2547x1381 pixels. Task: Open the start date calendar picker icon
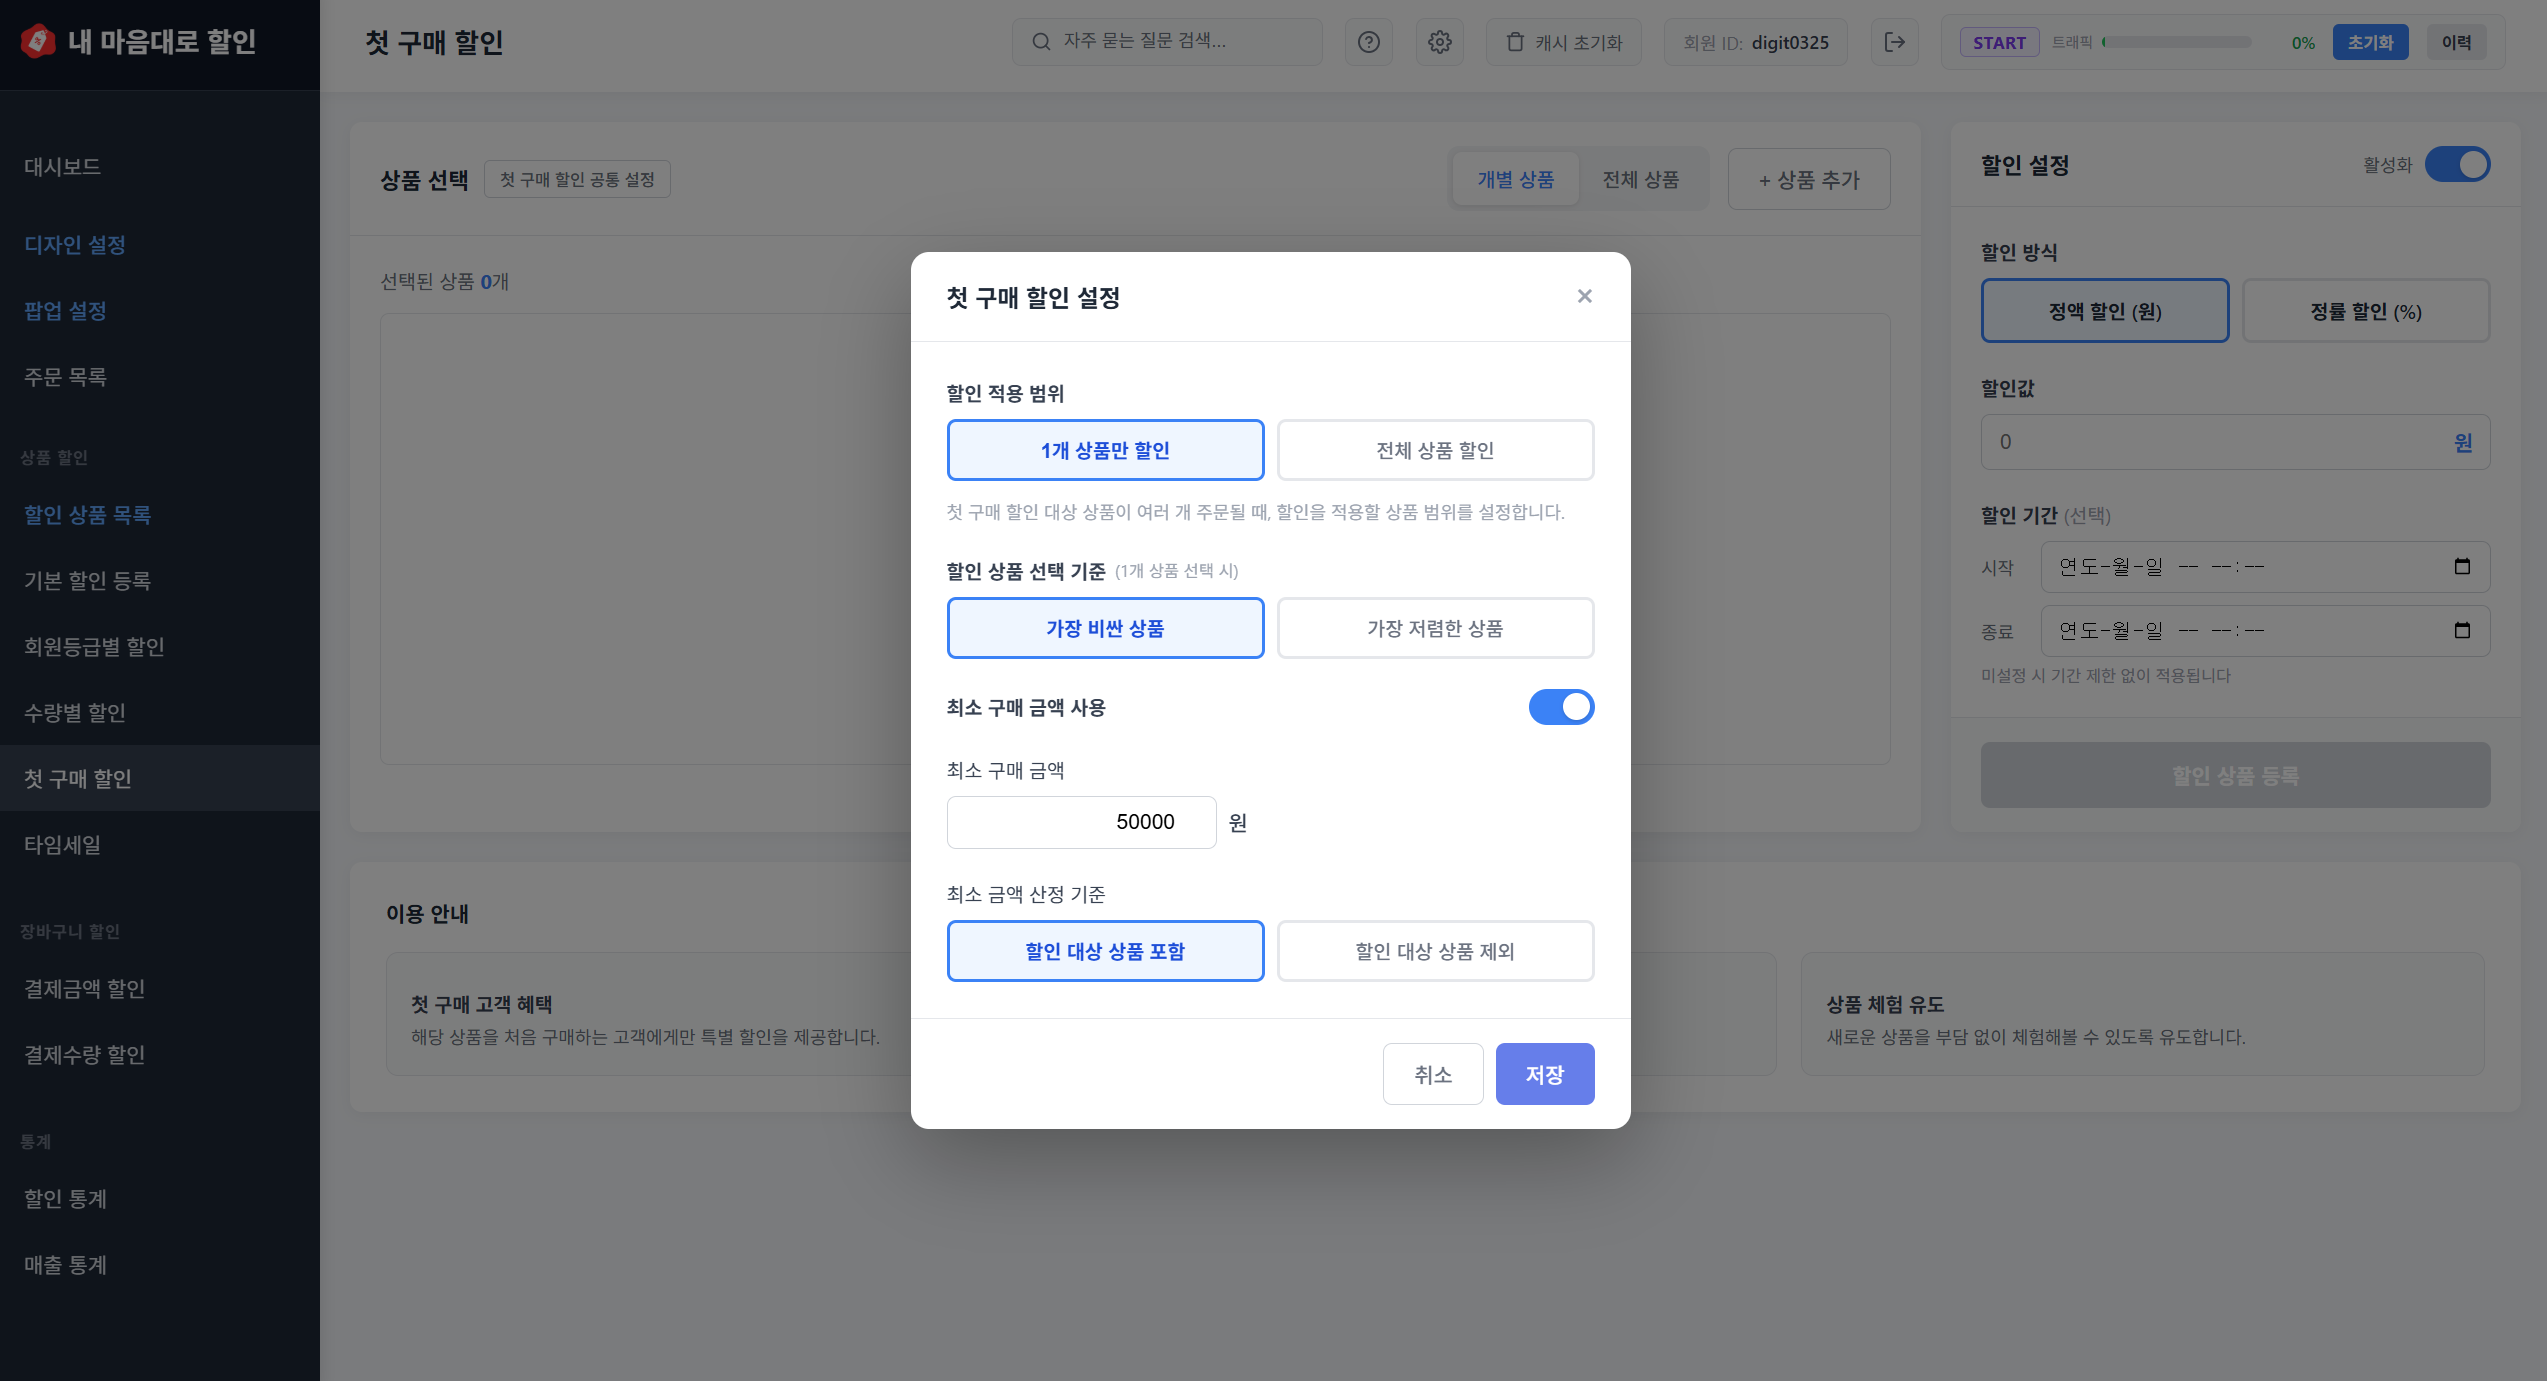(x=2462, y=567)
